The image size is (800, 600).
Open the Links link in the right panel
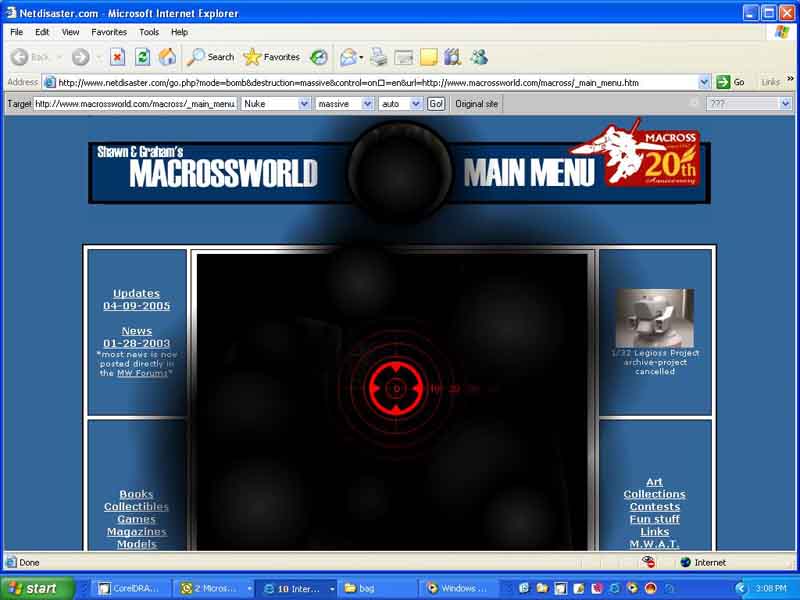point(654,532)
